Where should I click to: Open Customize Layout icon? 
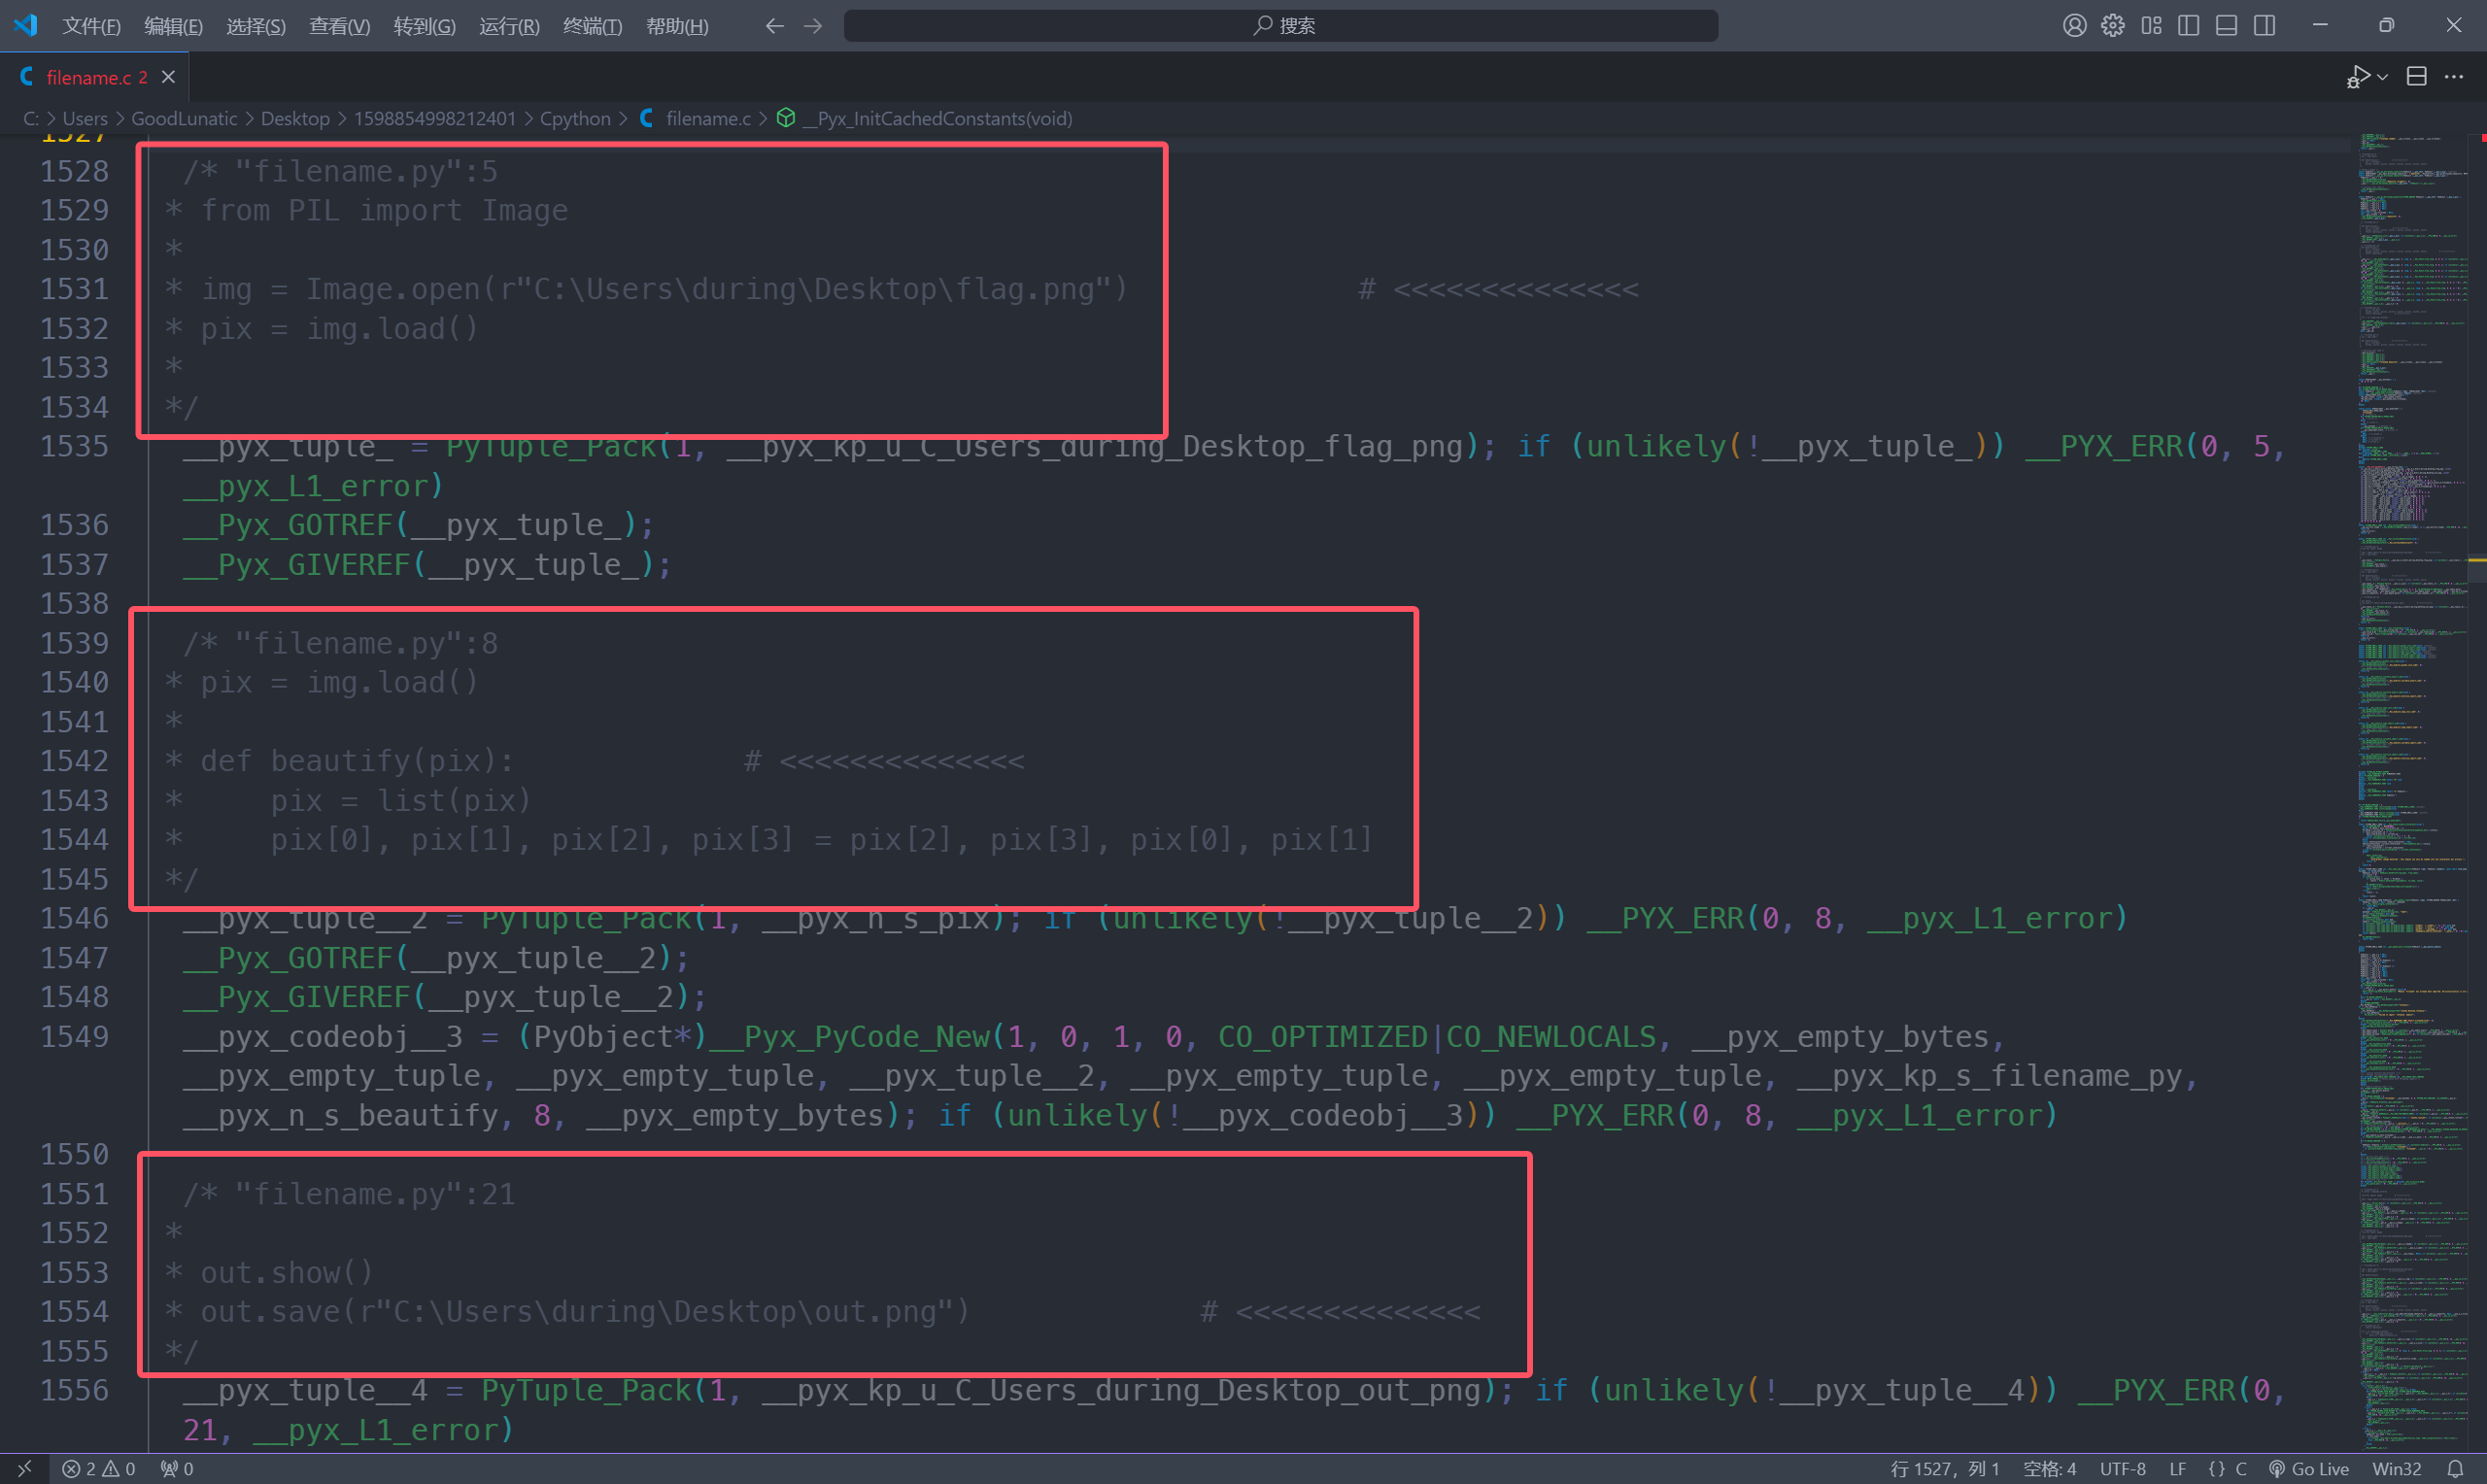pyautogui.click(x=2151, y=26)
